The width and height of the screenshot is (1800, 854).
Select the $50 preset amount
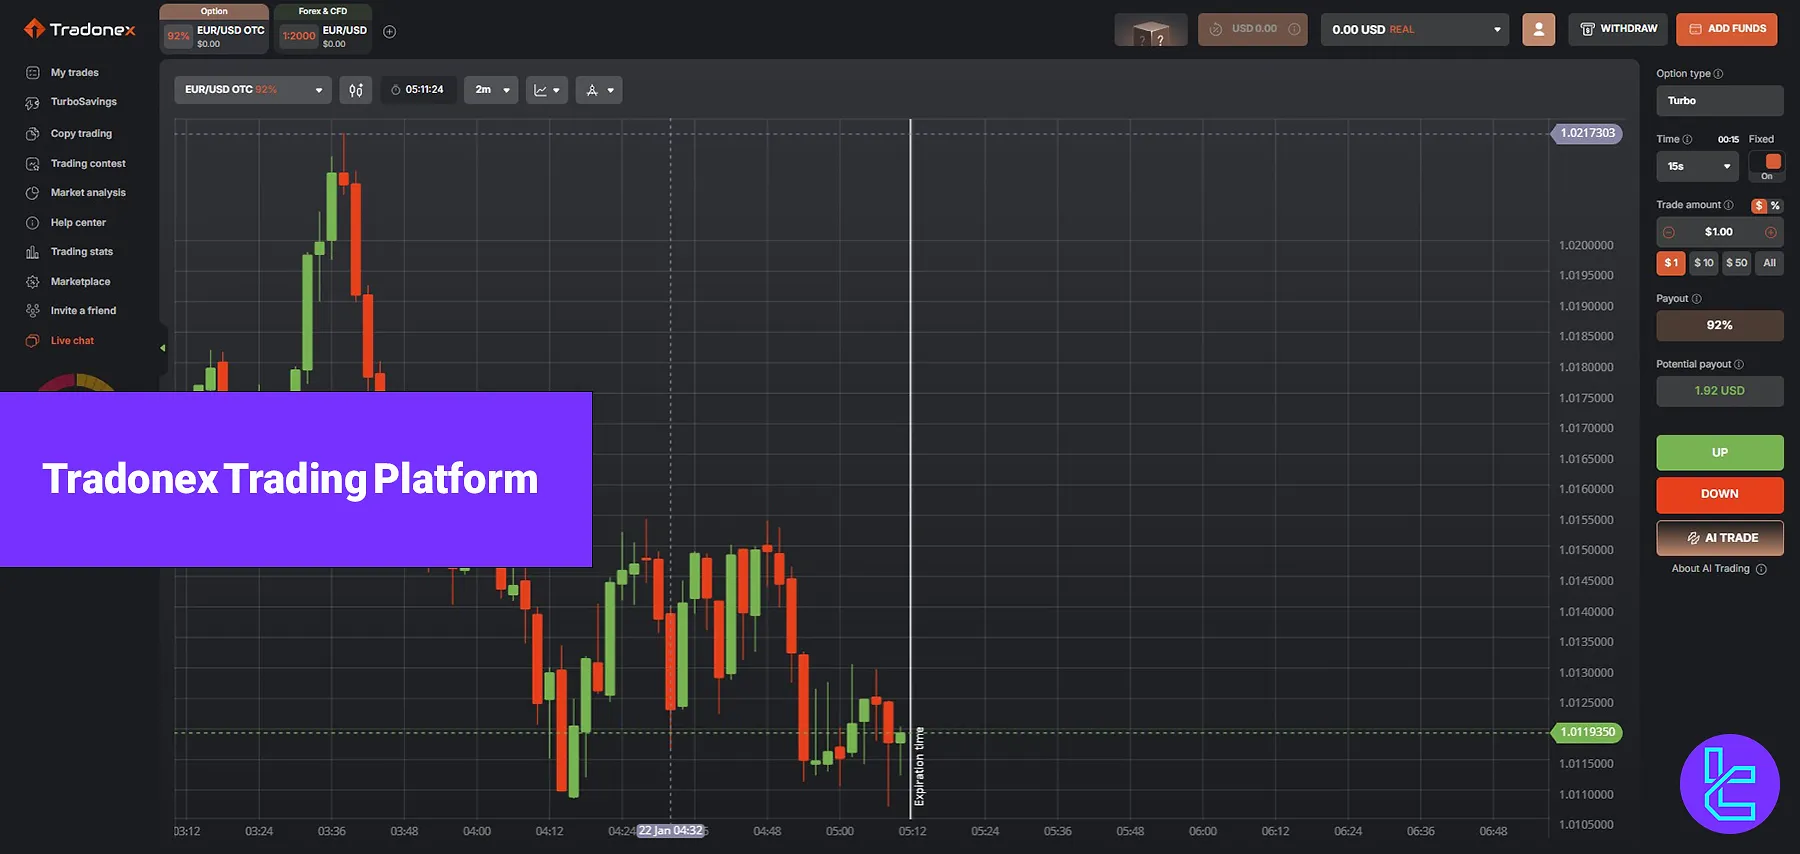pos(1737,263)
